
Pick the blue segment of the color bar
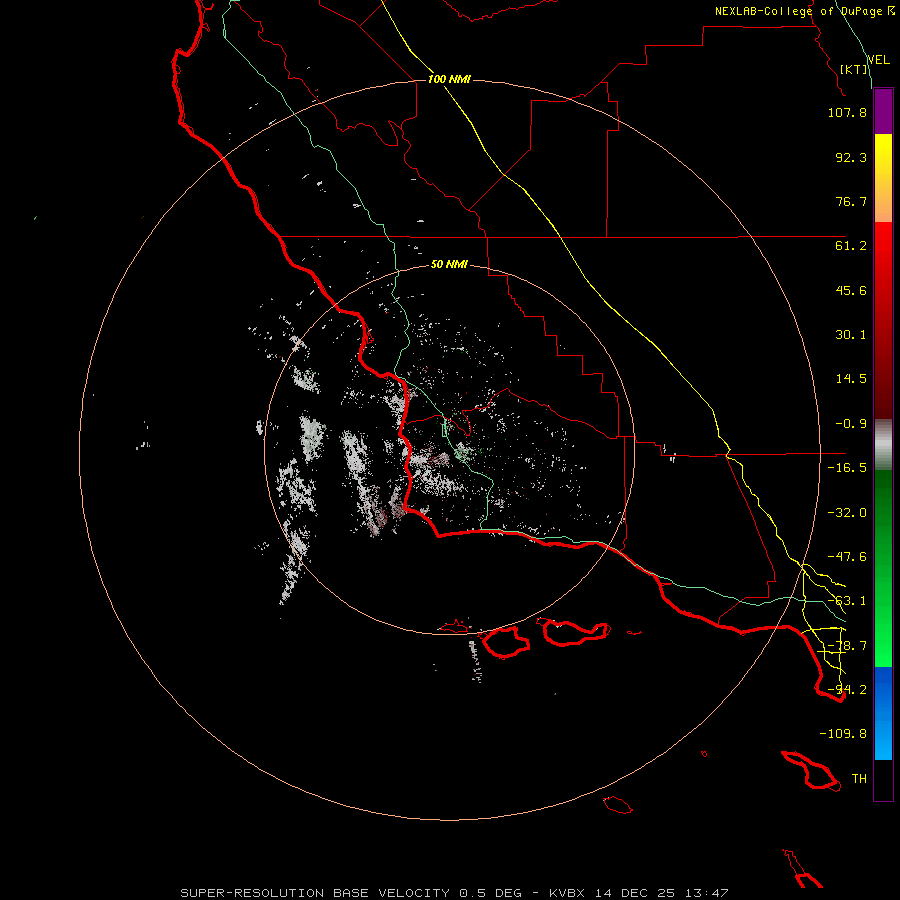click(883, 713)
